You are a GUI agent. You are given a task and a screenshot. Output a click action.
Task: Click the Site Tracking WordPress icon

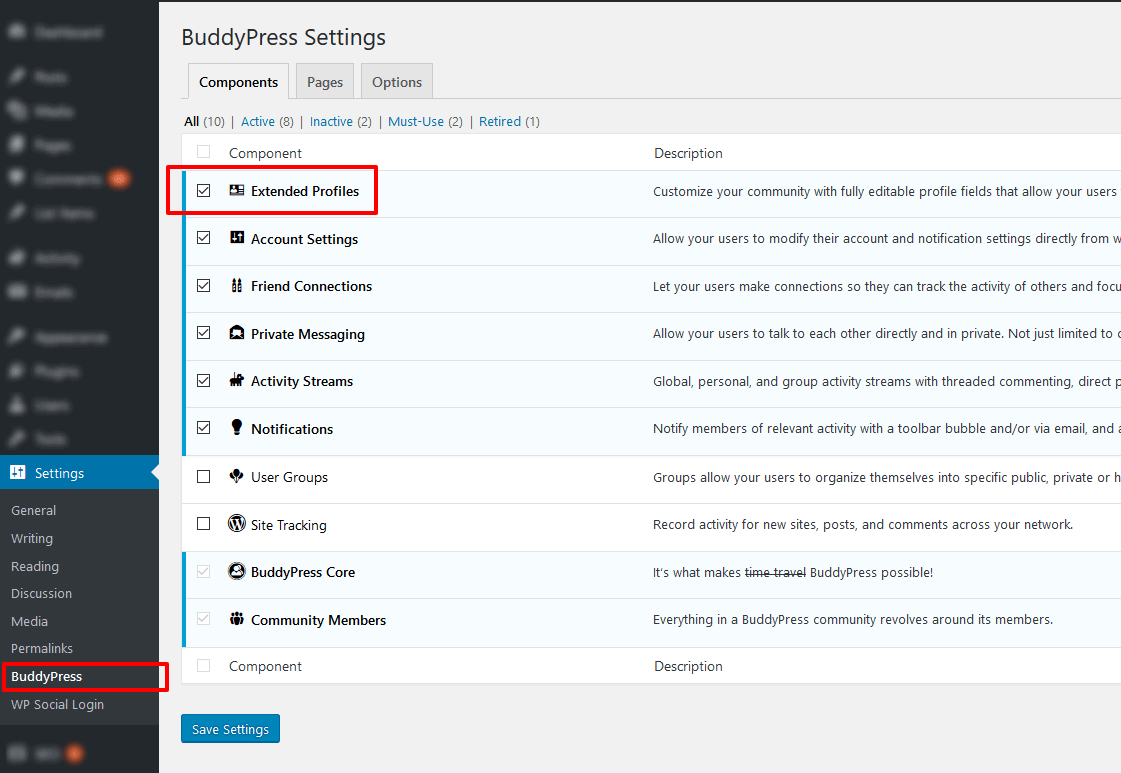237,523
